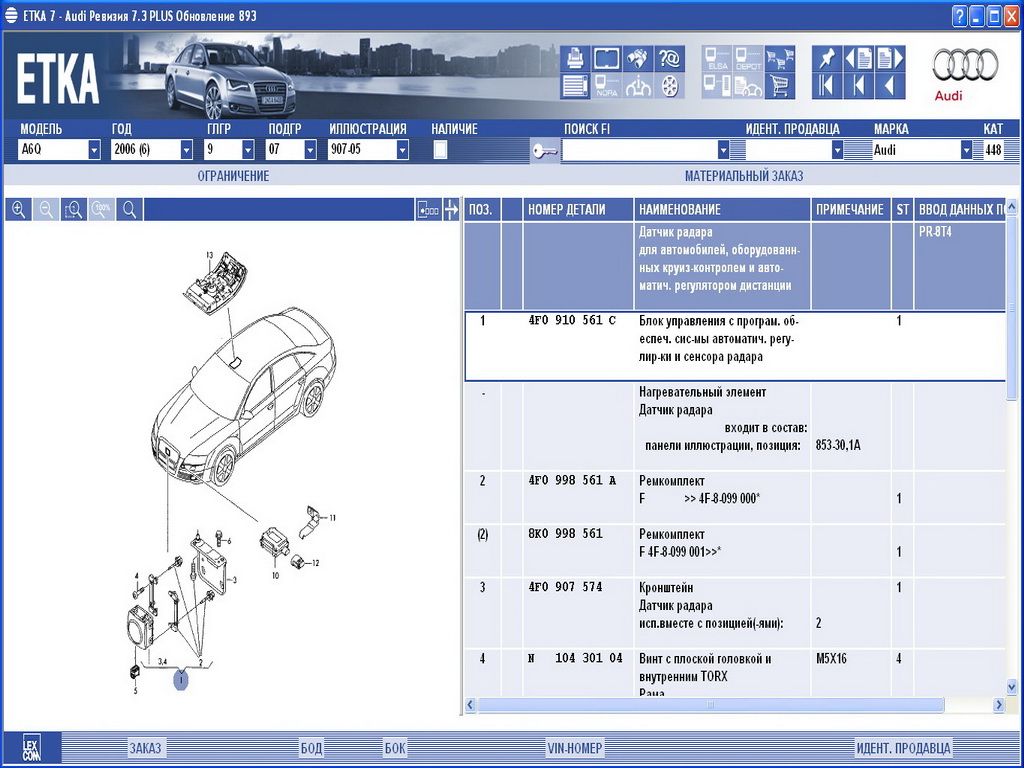This screenshot has height=768, width=1024.
Task: Click the single-bar left arrow icon
Action: tap(858, 86)
